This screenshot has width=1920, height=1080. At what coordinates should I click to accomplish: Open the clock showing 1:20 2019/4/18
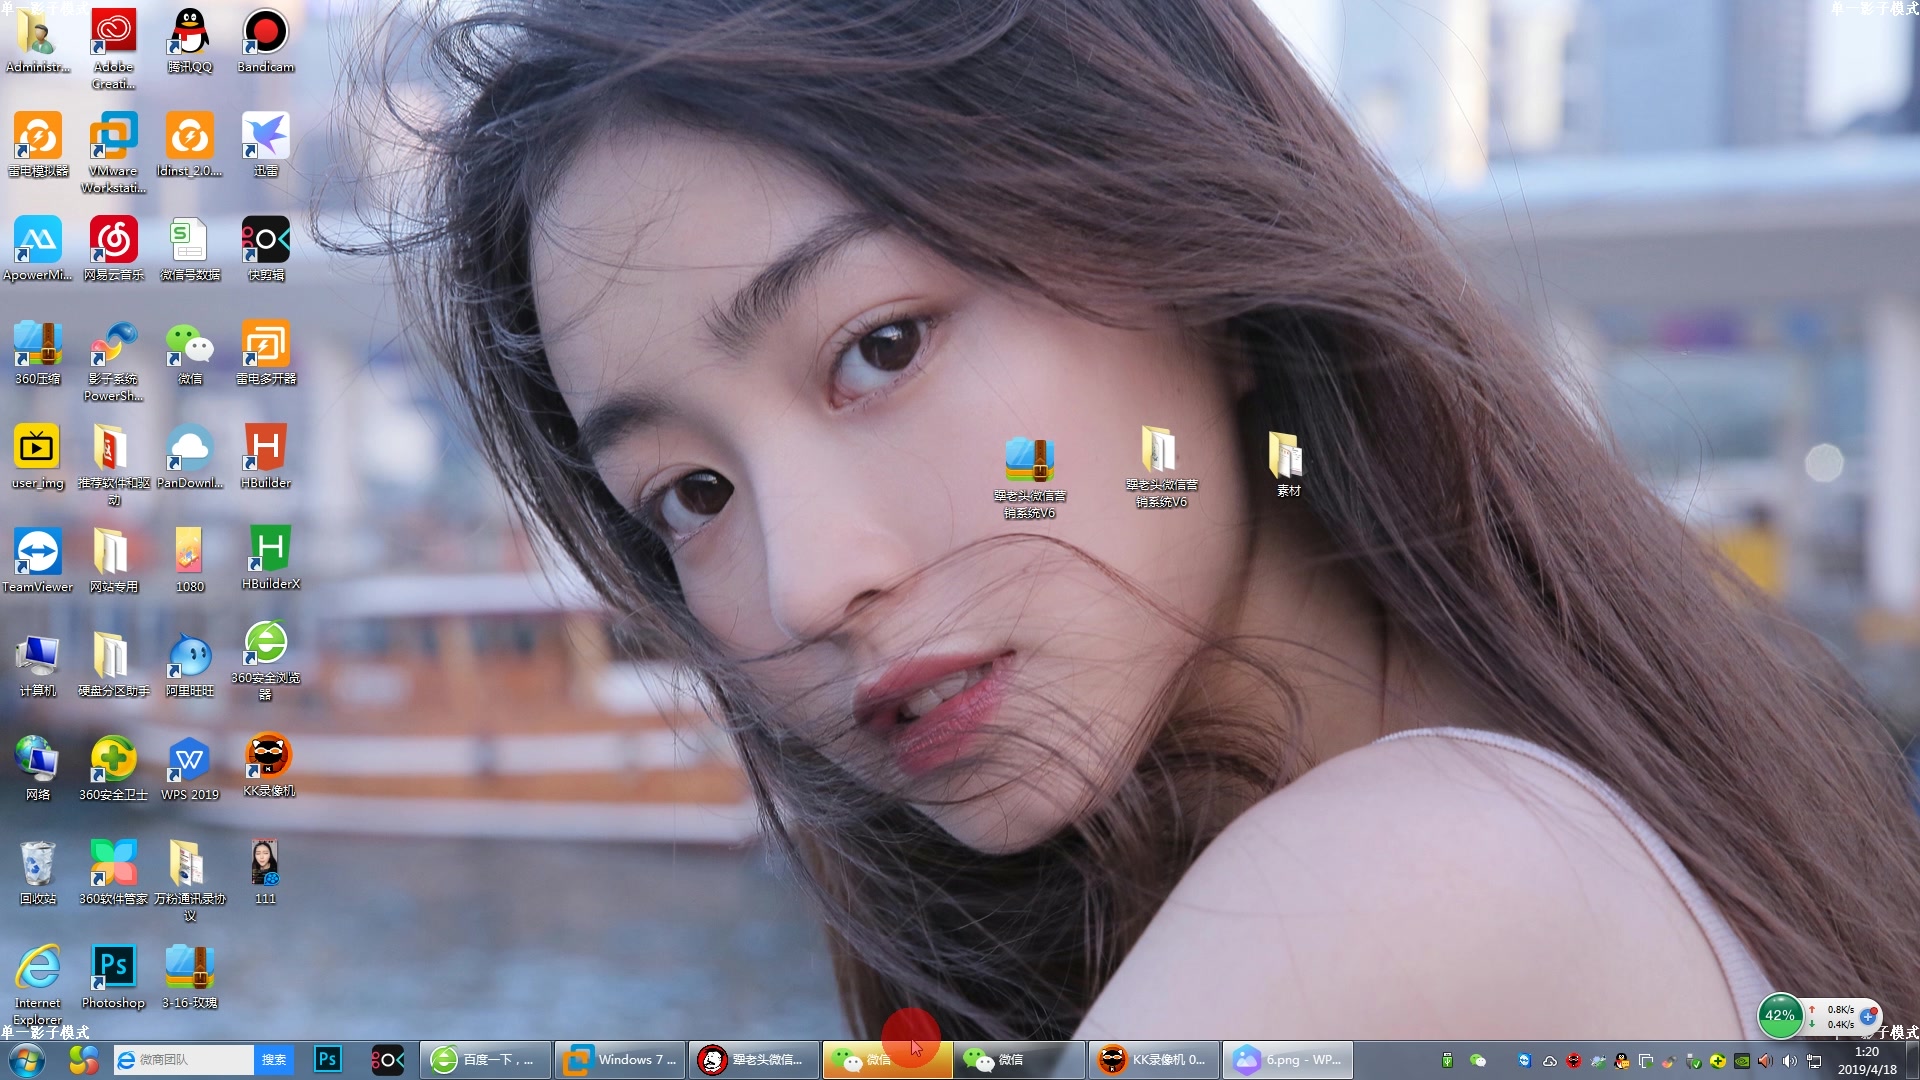tap(1866, 1061)
